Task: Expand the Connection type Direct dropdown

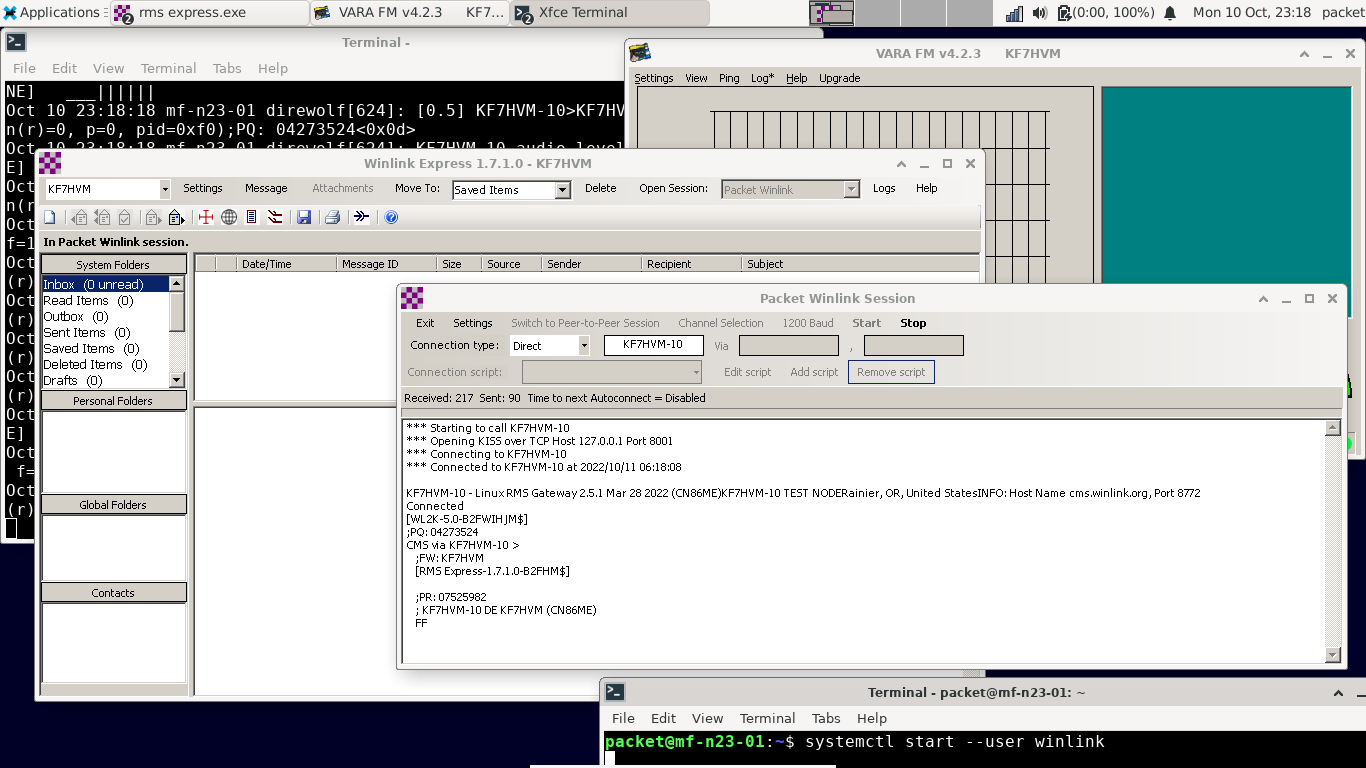Action: pos(584,346)
